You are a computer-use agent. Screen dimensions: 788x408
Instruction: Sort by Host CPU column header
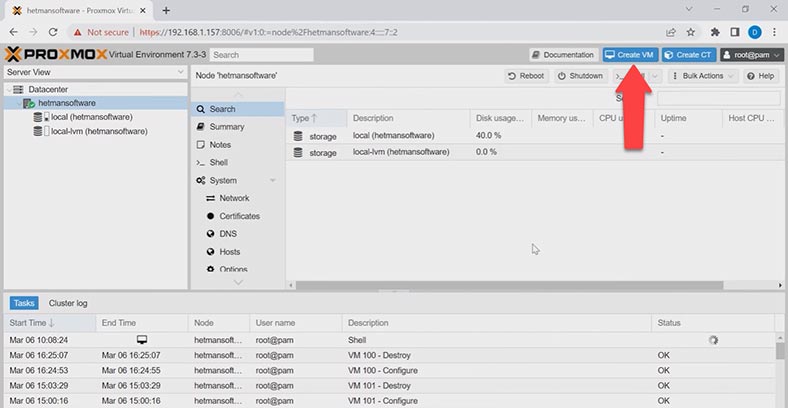(753, 119)
